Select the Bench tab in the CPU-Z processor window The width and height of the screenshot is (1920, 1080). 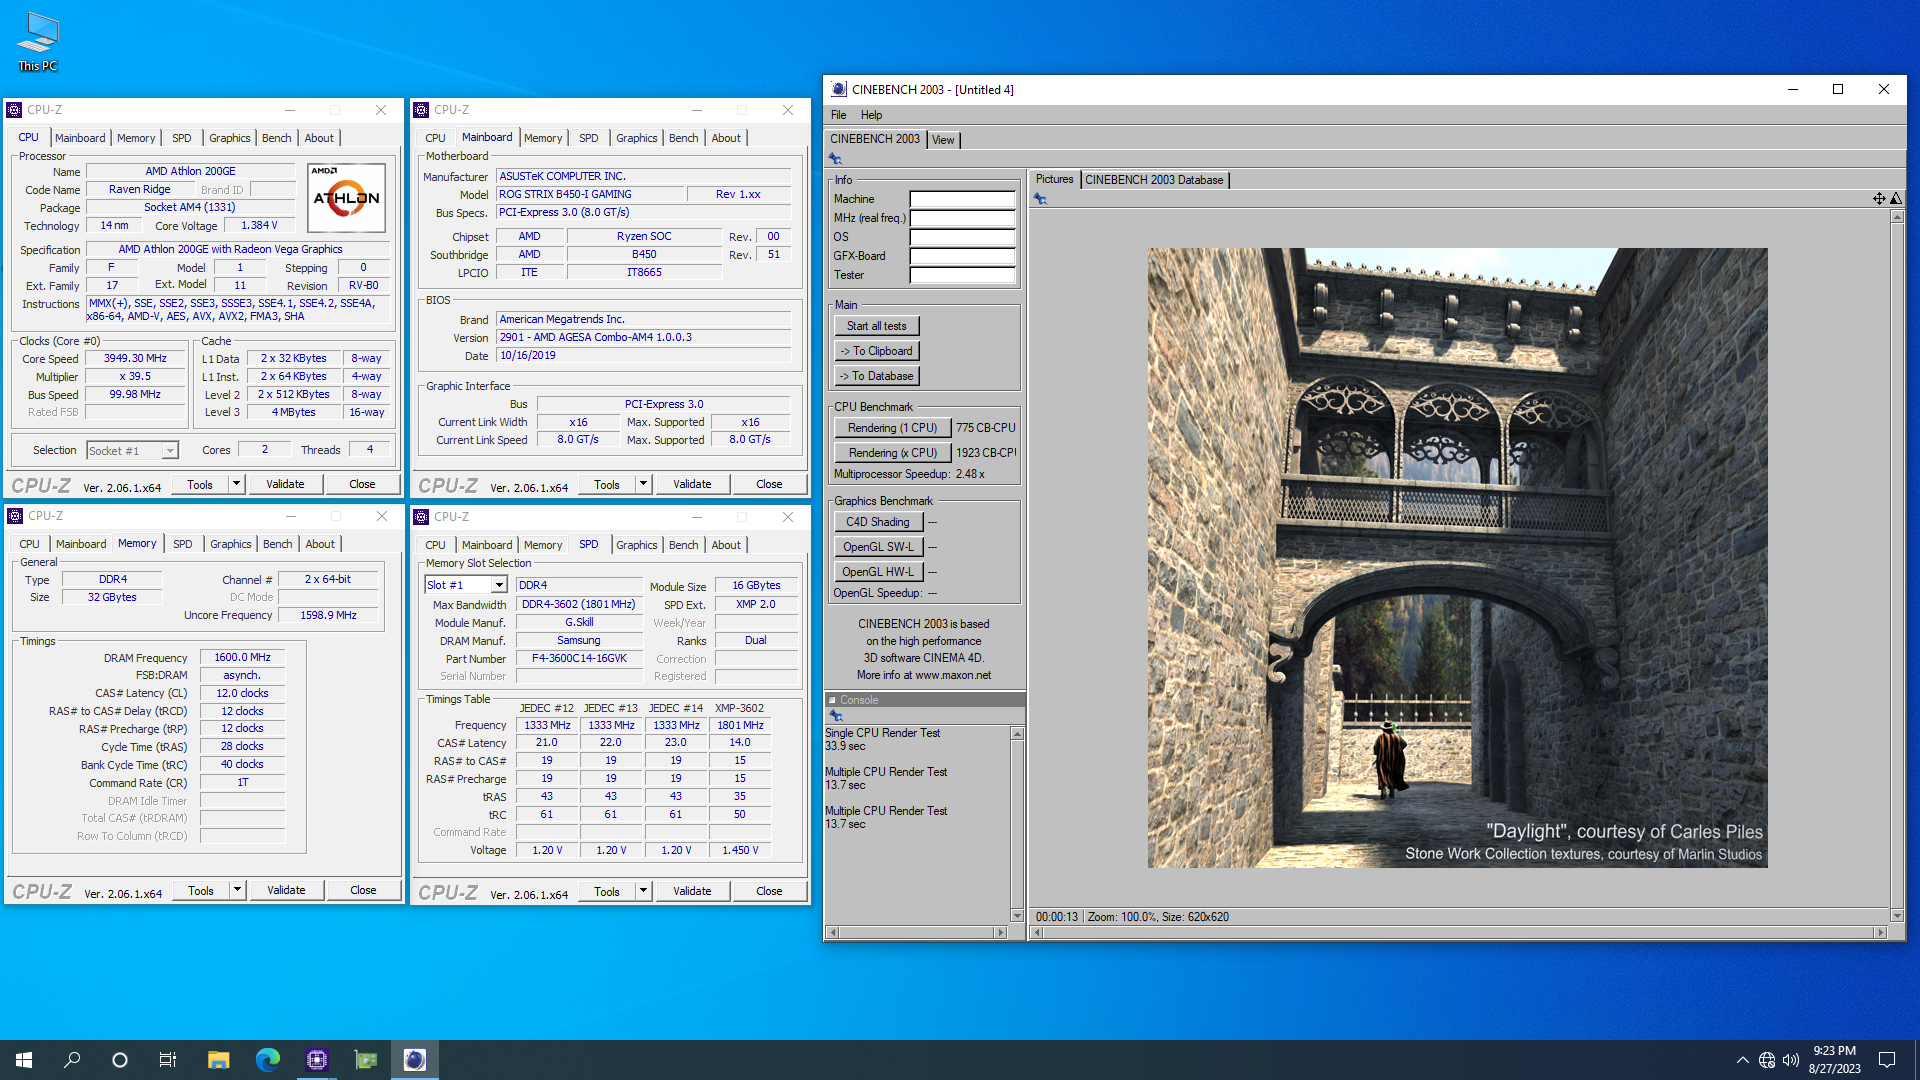tap(276, 138)
